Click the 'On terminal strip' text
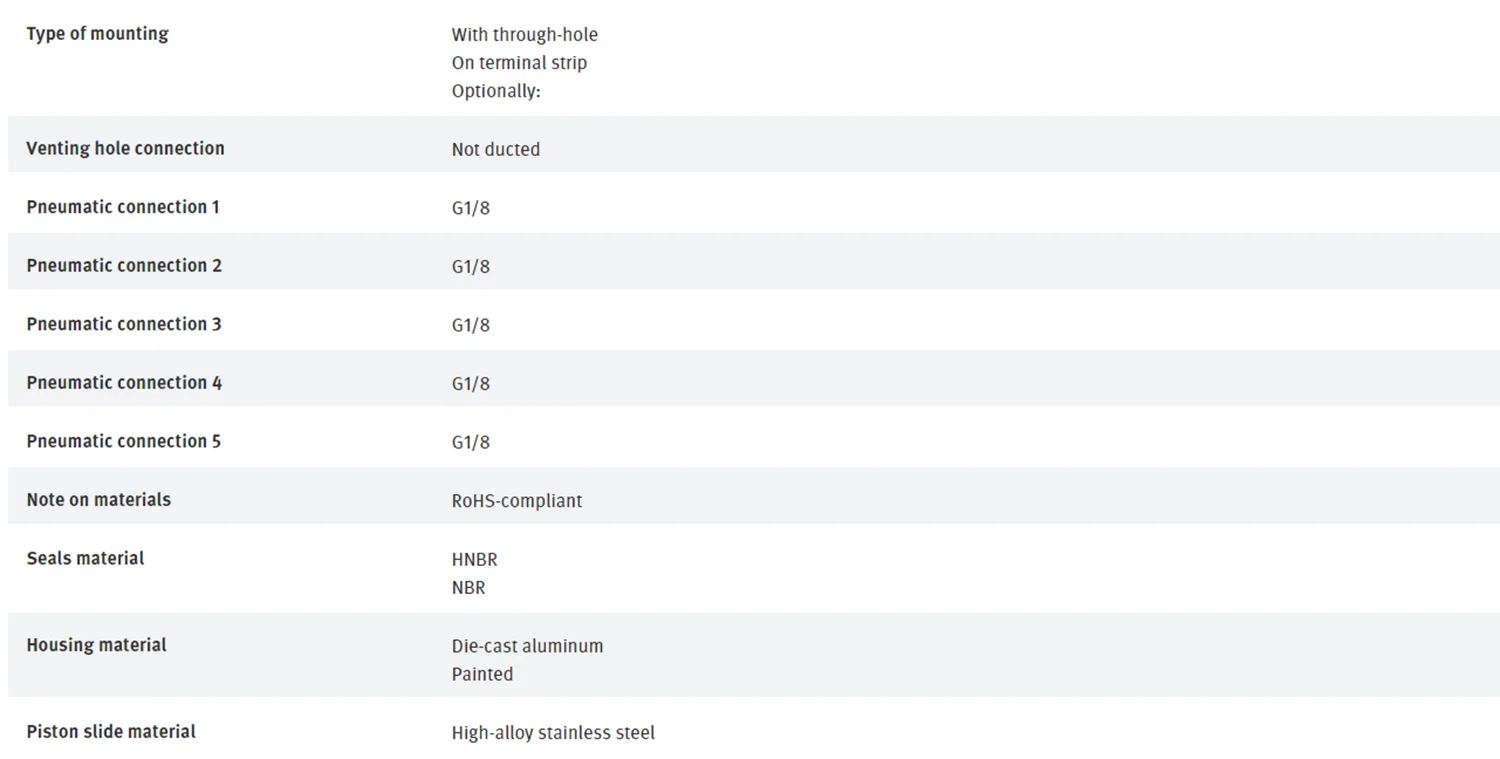 point(519,63)
